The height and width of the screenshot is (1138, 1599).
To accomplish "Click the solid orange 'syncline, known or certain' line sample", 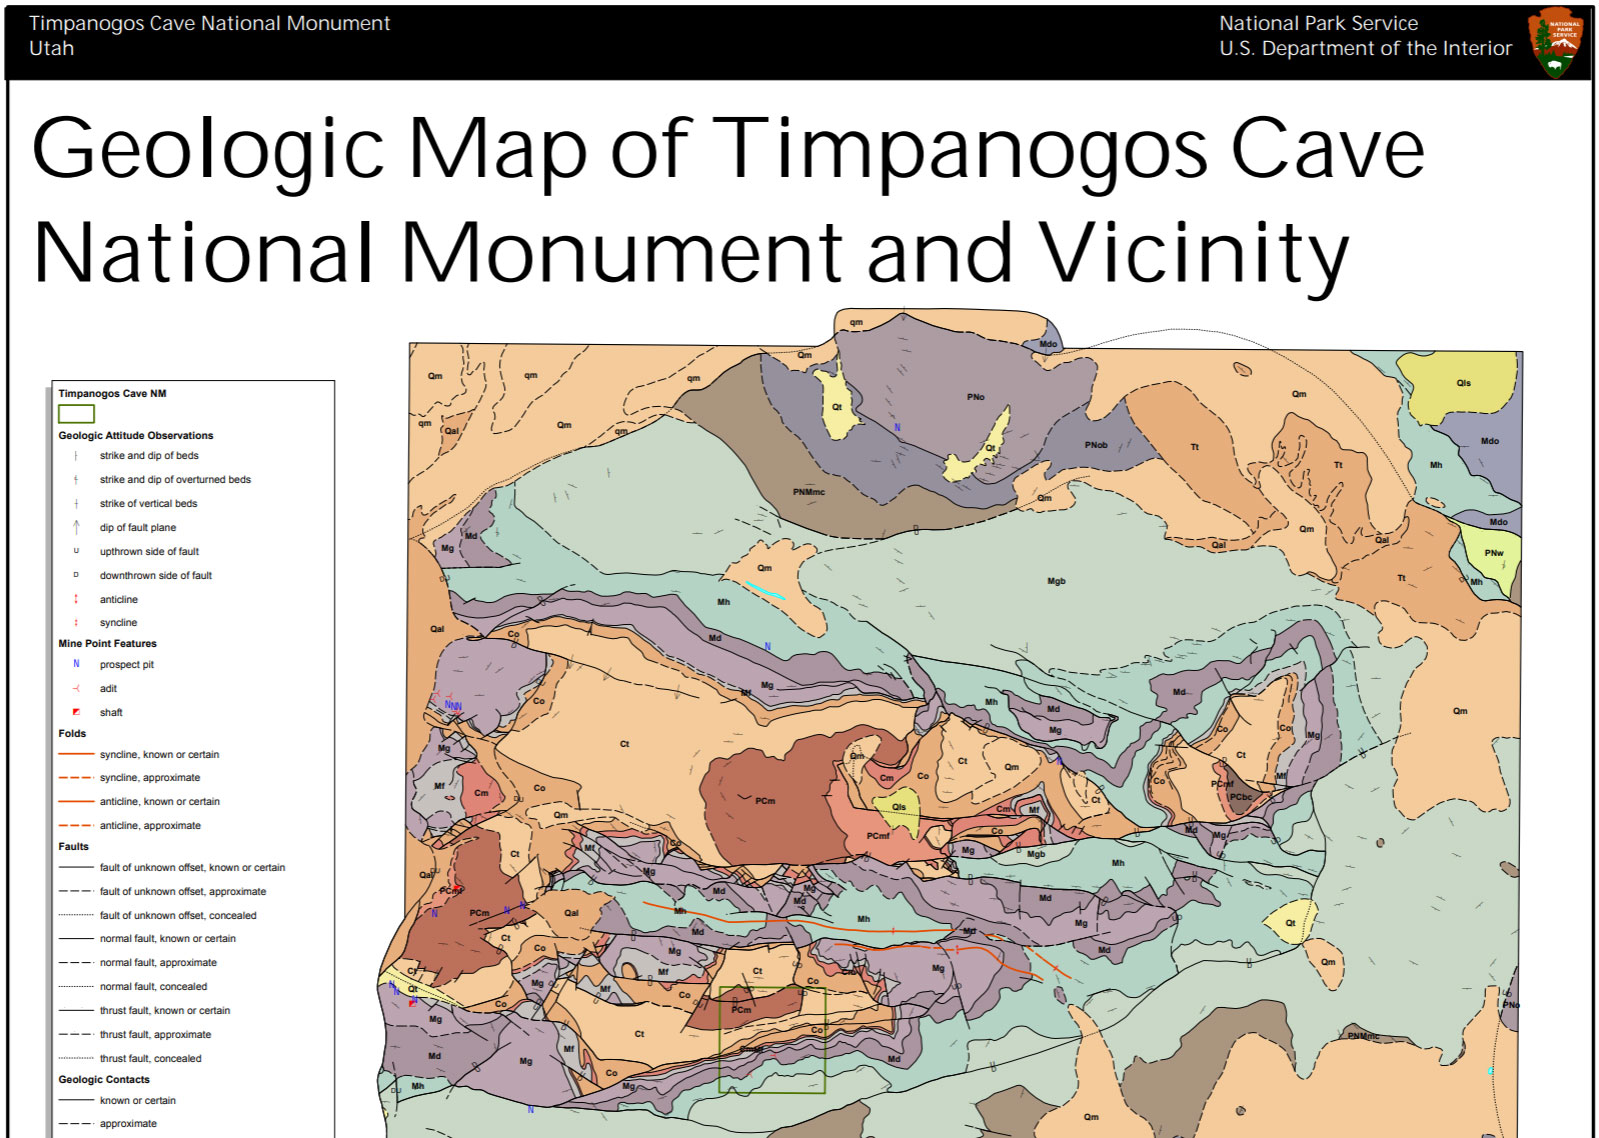I will pyautogui.click(x=76, y=754).
